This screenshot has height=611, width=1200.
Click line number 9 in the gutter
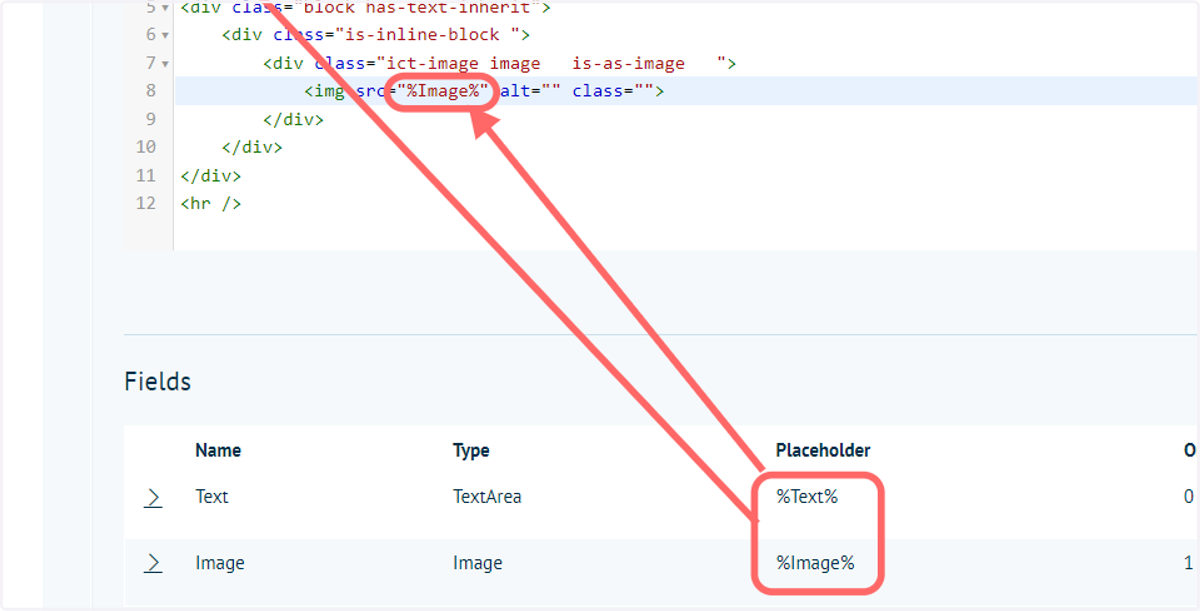click(x=150, y=119)
